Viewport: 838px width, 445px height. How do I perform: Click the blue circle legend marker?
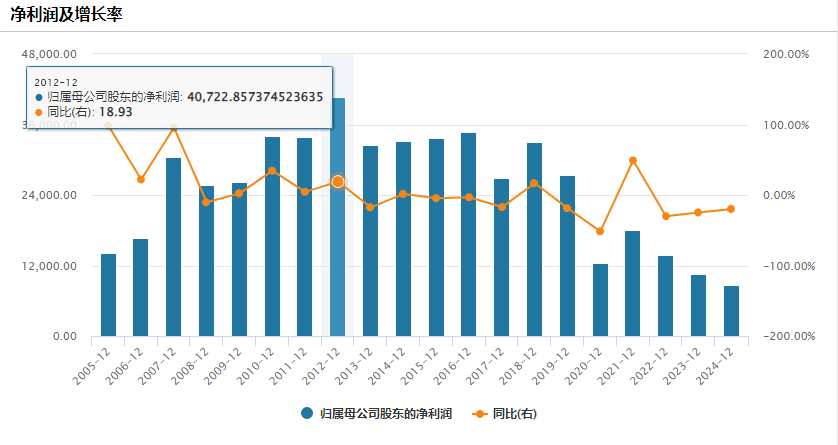tap(307, 413)
